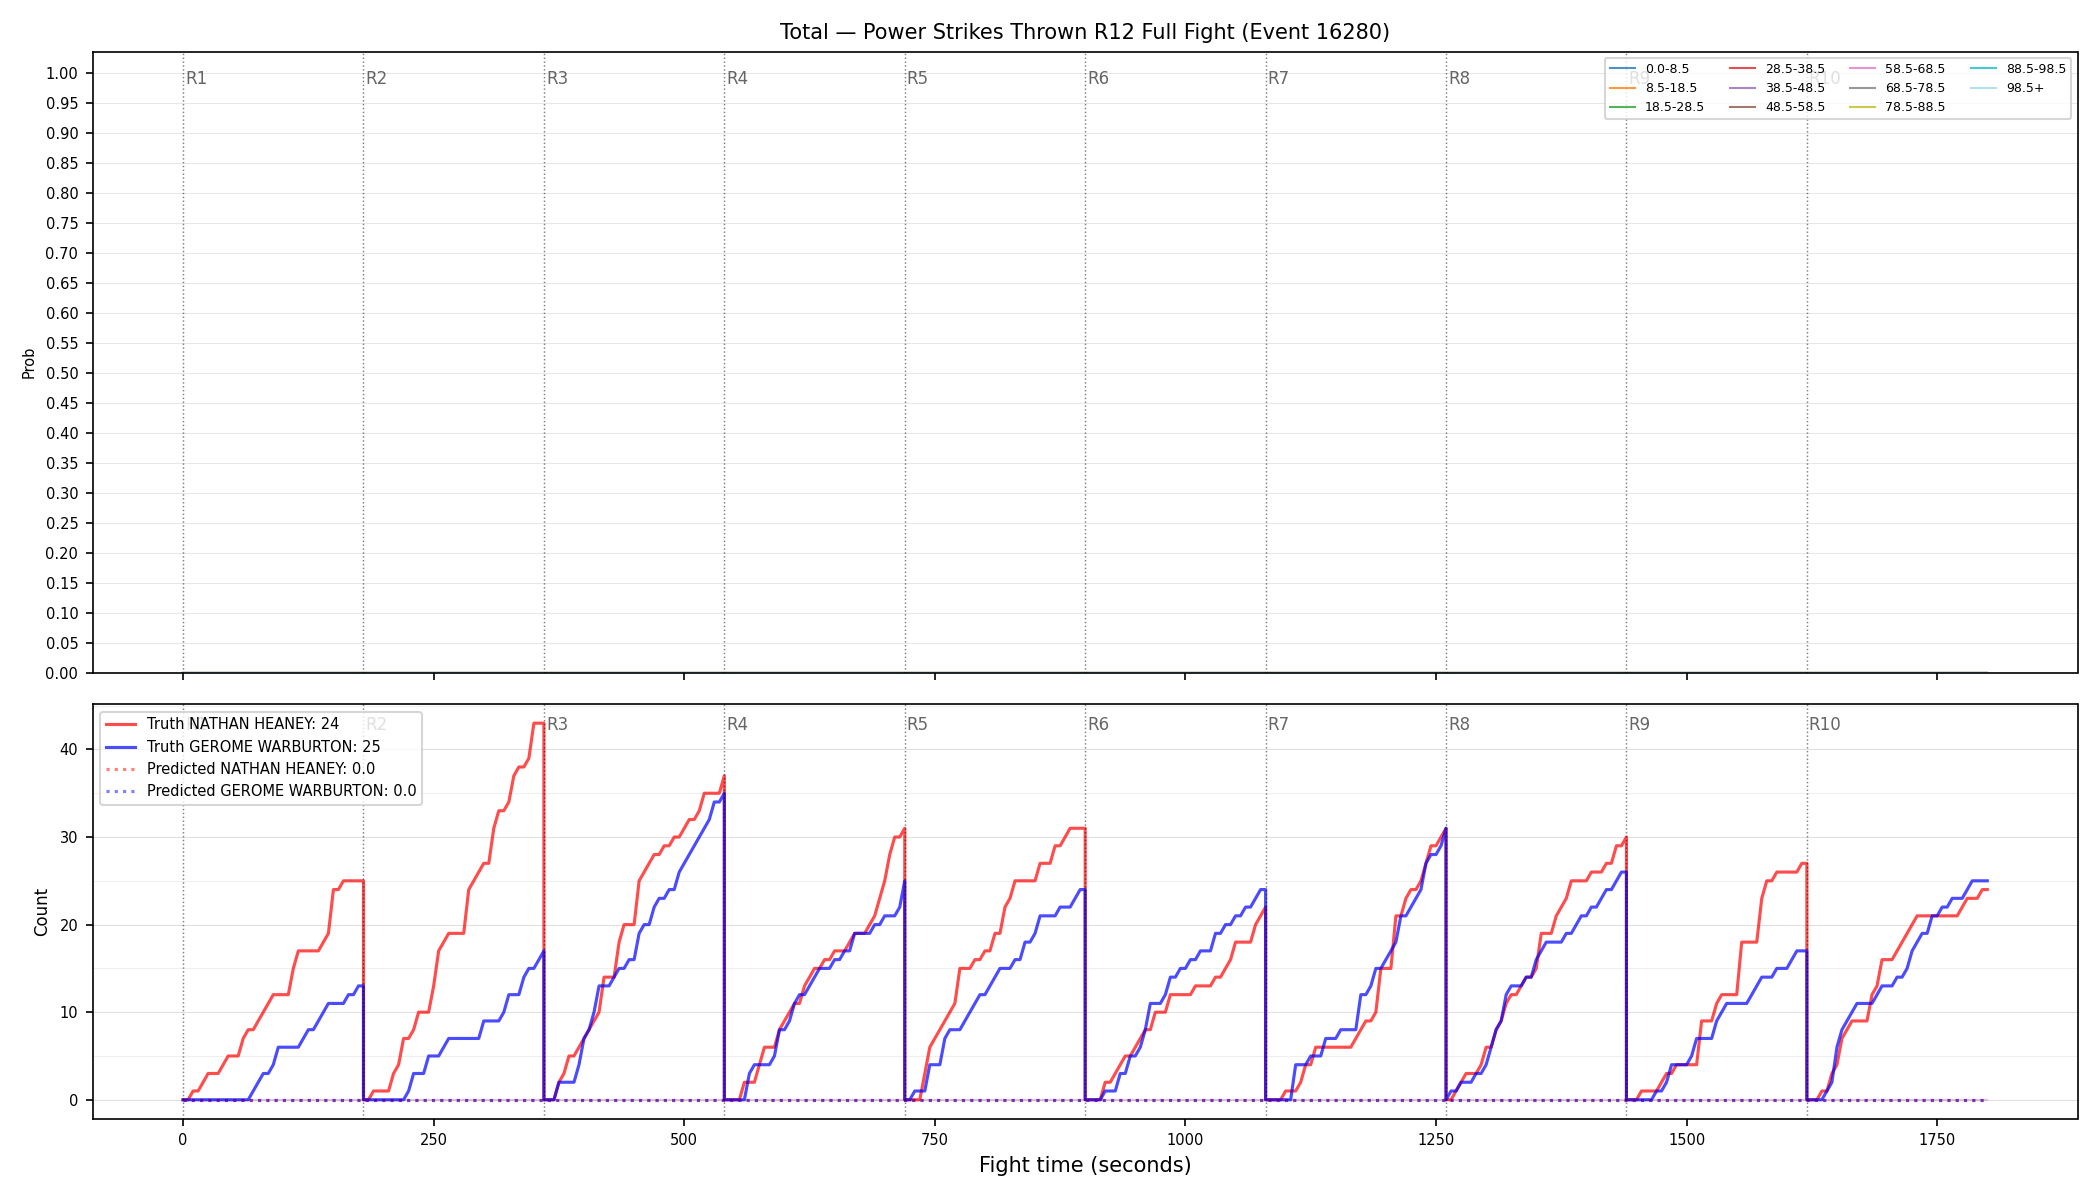The height and width of the screenshot is (1200, 2100).
Task: Click the 1000 tick on fight time axis
Action: point(1185,1139)
